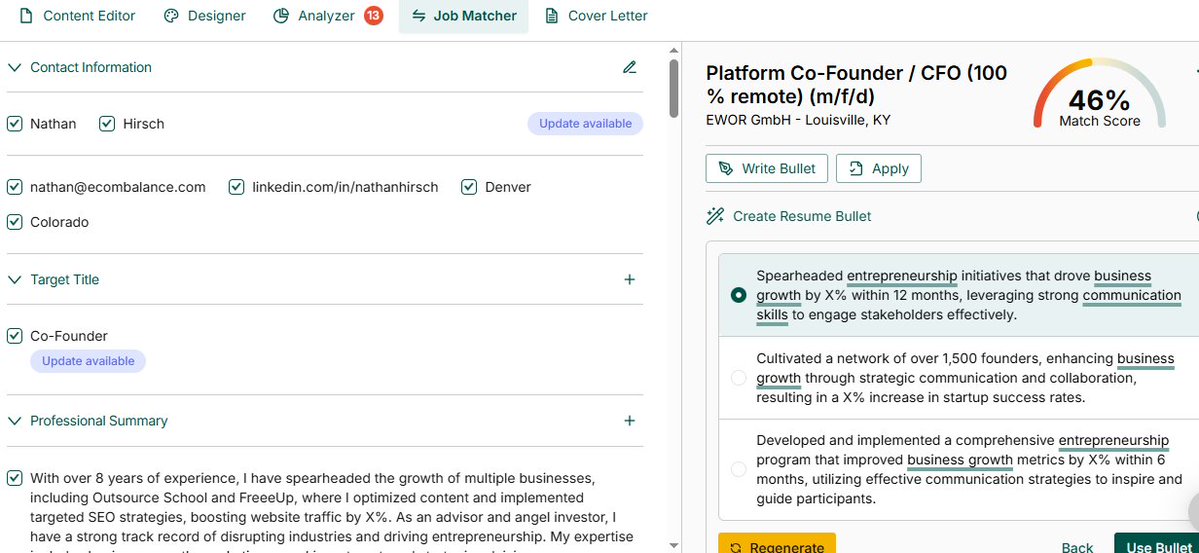The height and width of the screenshot is (553, 1199).
Task: Uncheck the Colorado checkbox
Action: point(15,223)
